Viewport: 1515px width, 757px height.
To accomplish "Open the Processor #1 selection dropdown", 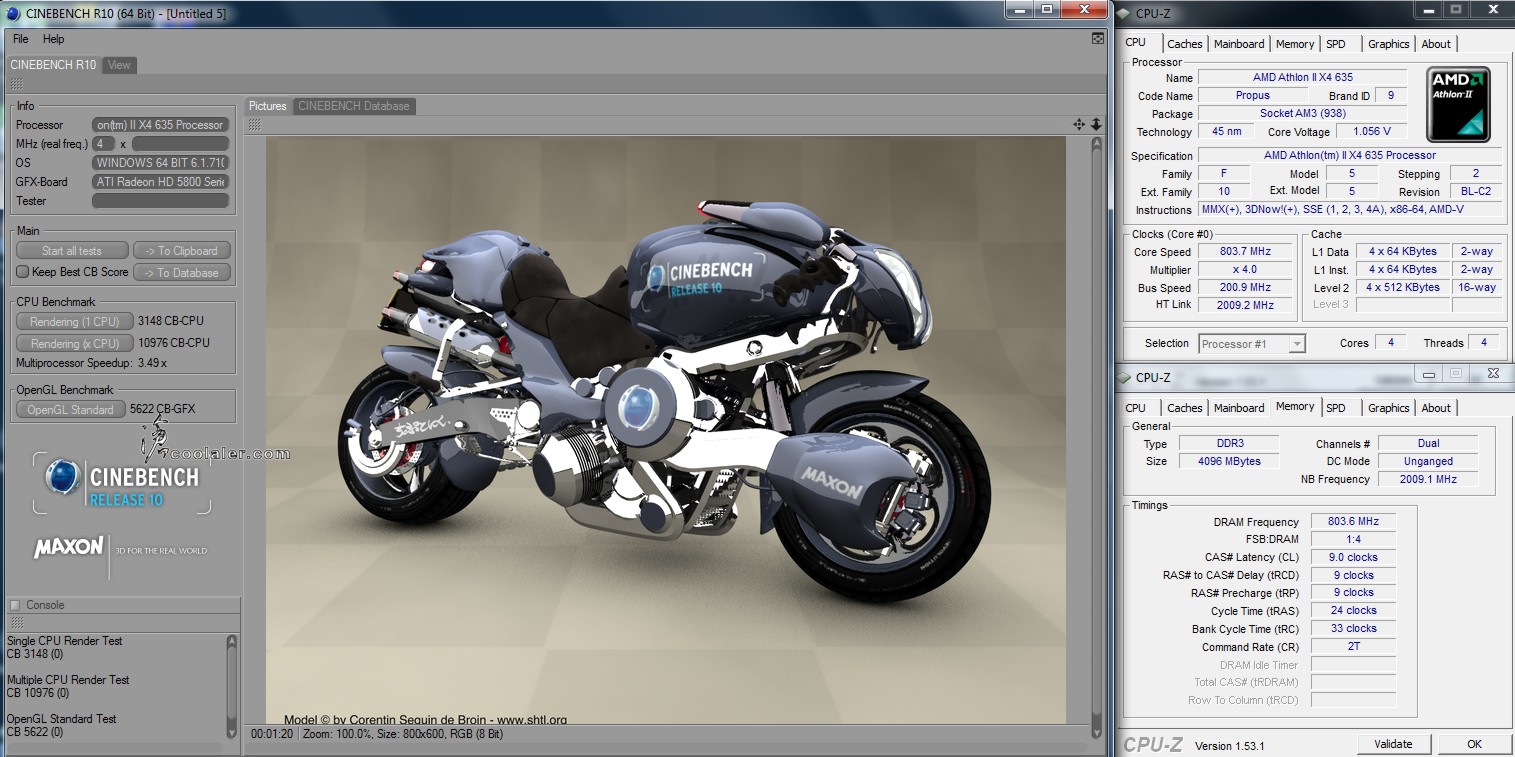I will tap(1252, 344).
